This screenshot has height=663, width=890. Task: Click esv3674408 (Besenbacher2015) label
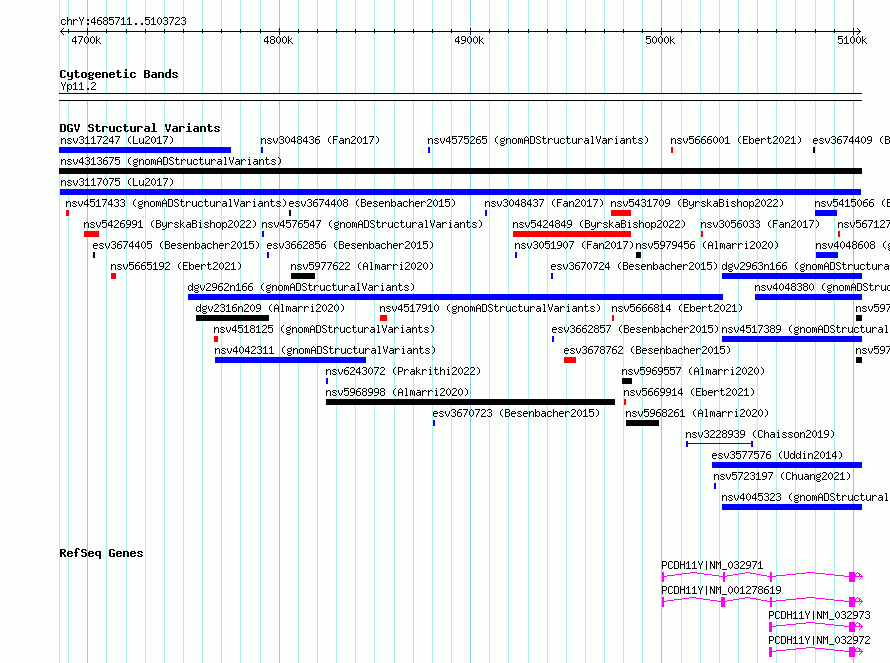[x=372, y=203]
